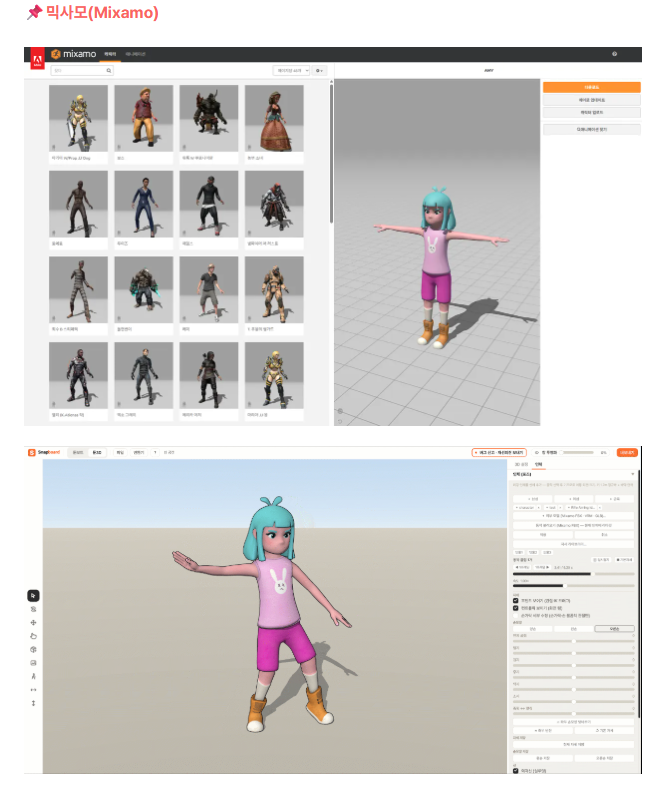Viewport: 657px width, 785px height.
Task: Choose the middle of three hand option buttons
Action: tap(574, 629)
